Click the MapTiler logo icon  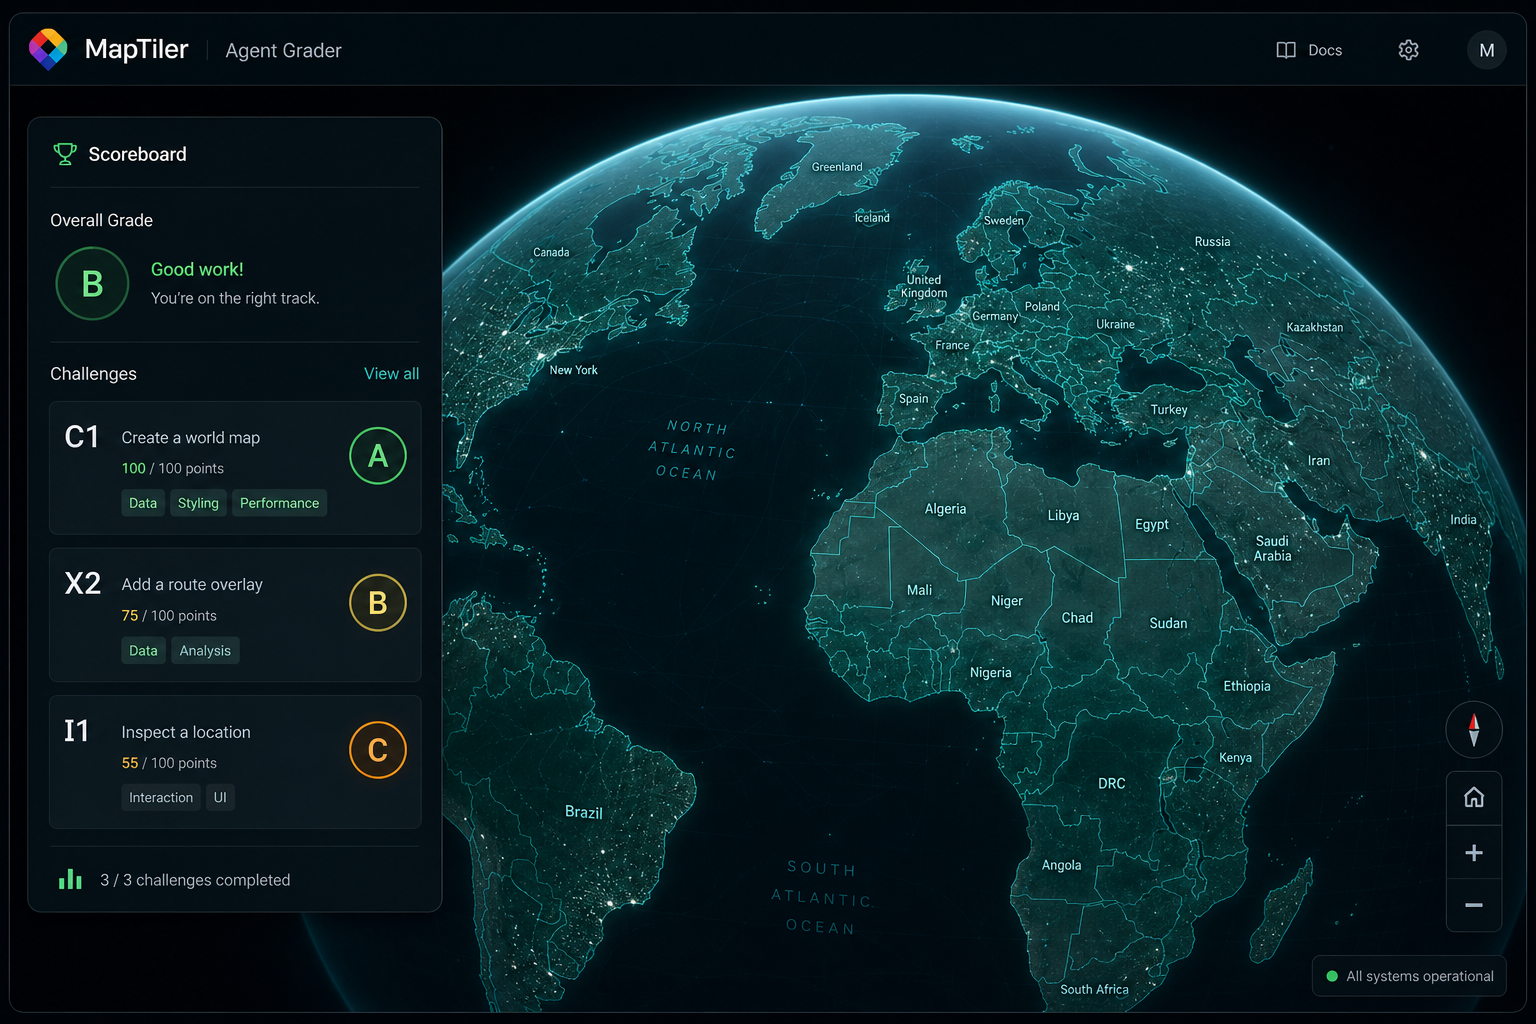coord(48,49)
